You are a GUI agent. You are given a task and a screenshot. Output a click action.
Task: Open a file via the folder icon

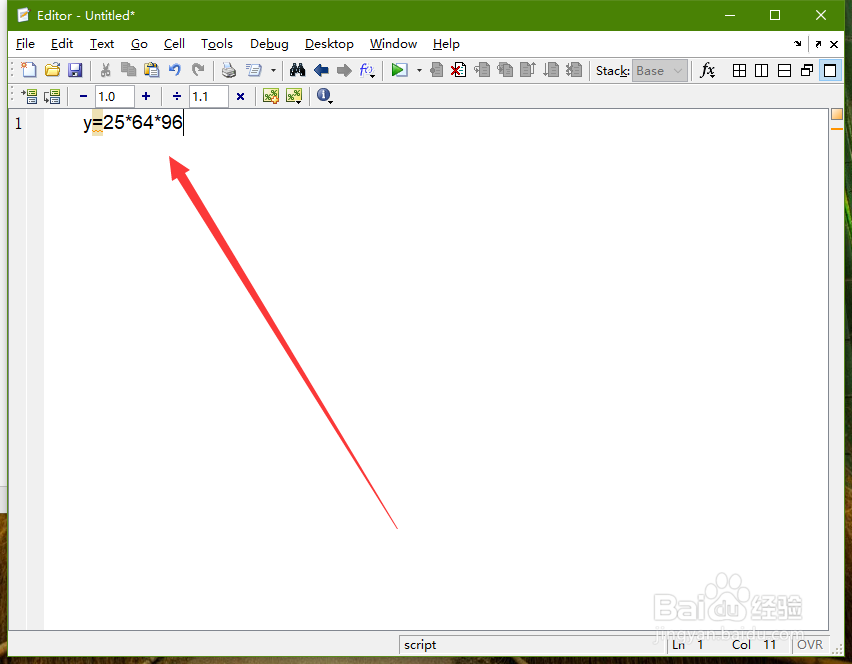pos(52,70)
